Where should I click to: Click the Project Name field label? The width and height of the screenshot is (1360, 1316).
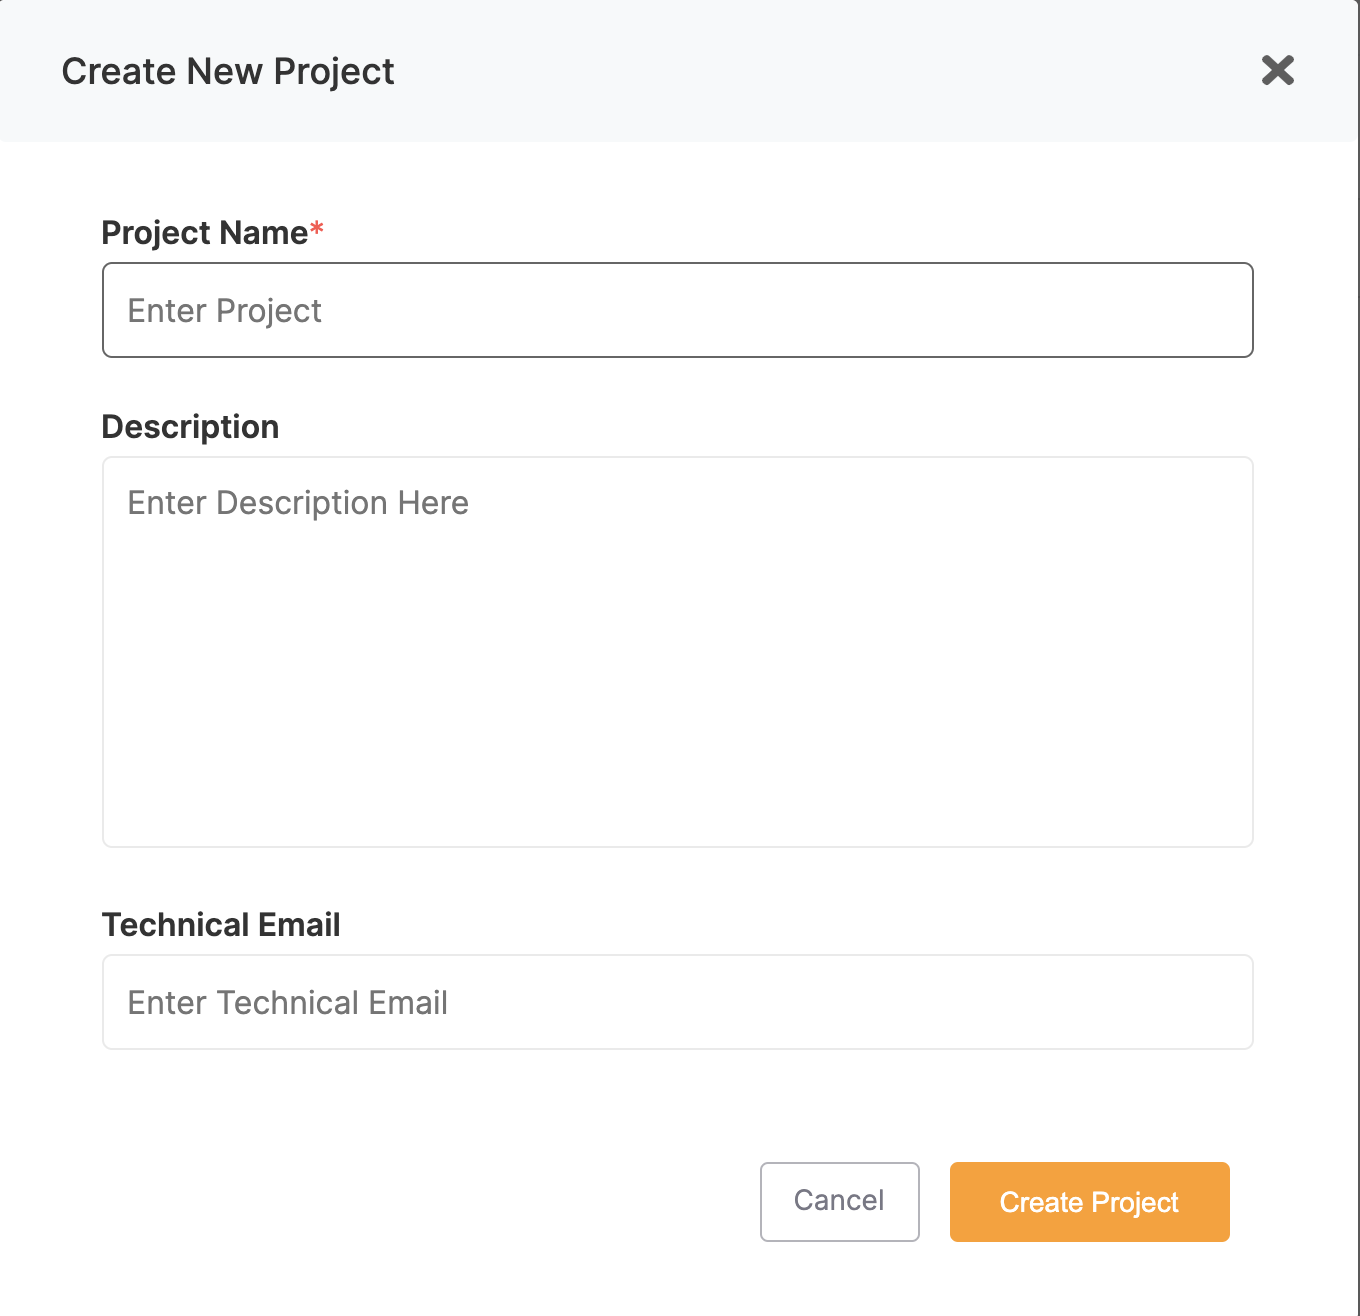(205, 233)
